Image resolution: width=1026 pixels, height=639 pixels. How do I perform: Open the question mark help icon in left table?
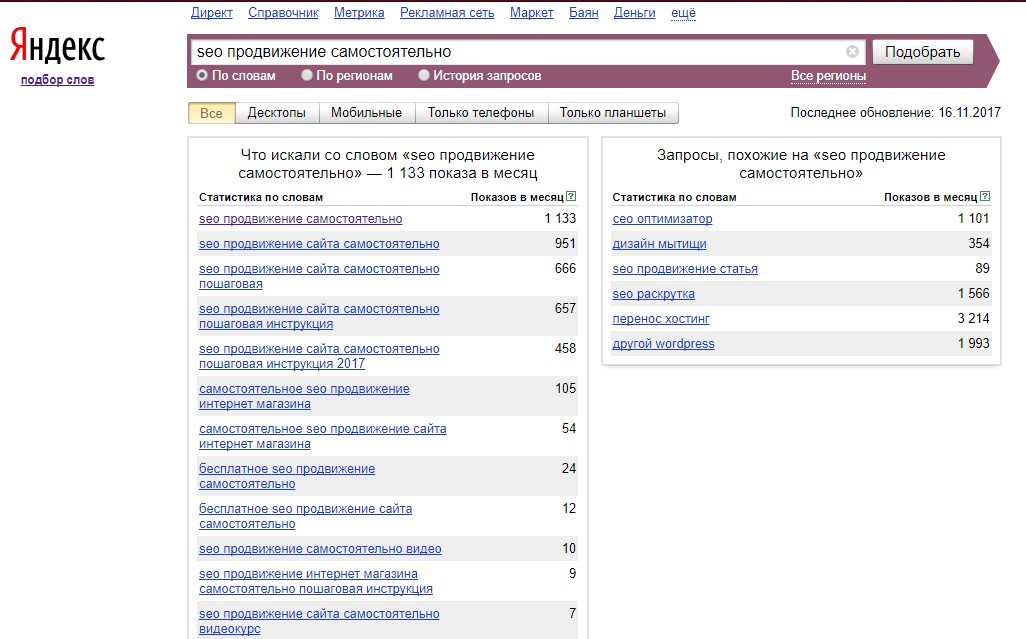[570, 196]
